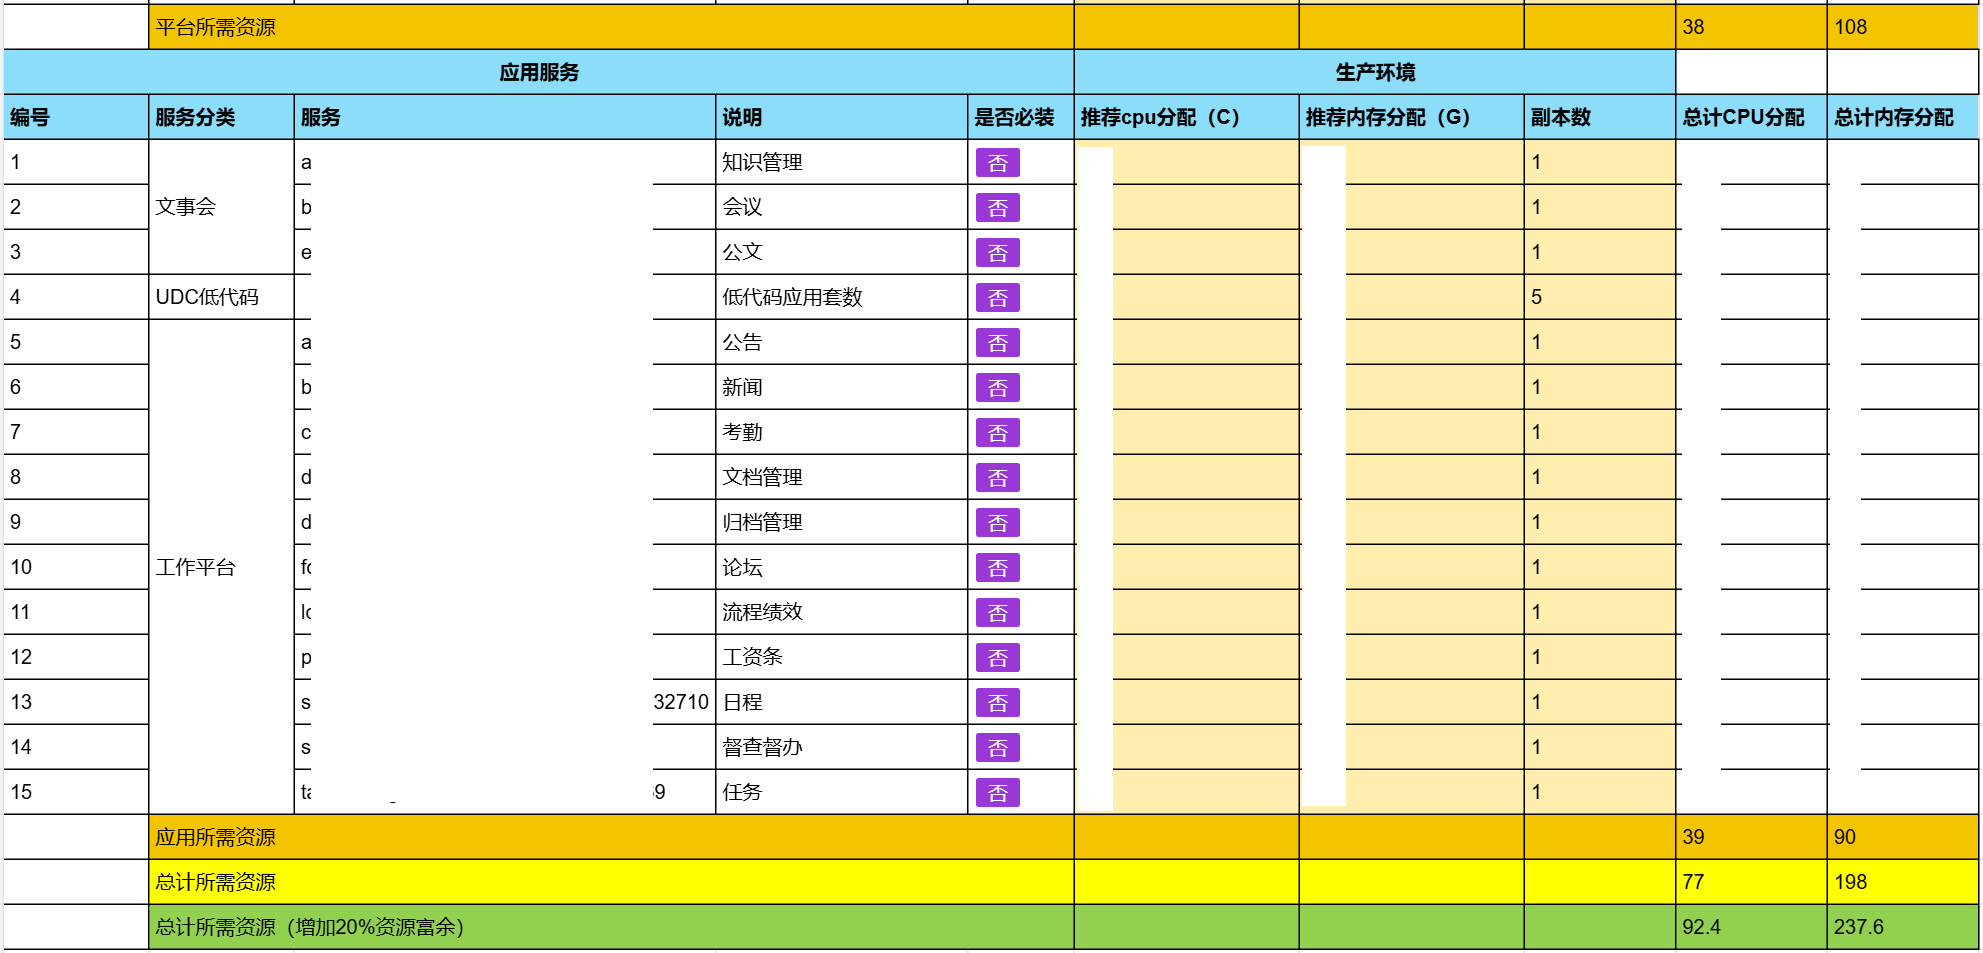Select the overall memory total 198
Viewport: 1983px width, 953px height.
[1903, 882]
